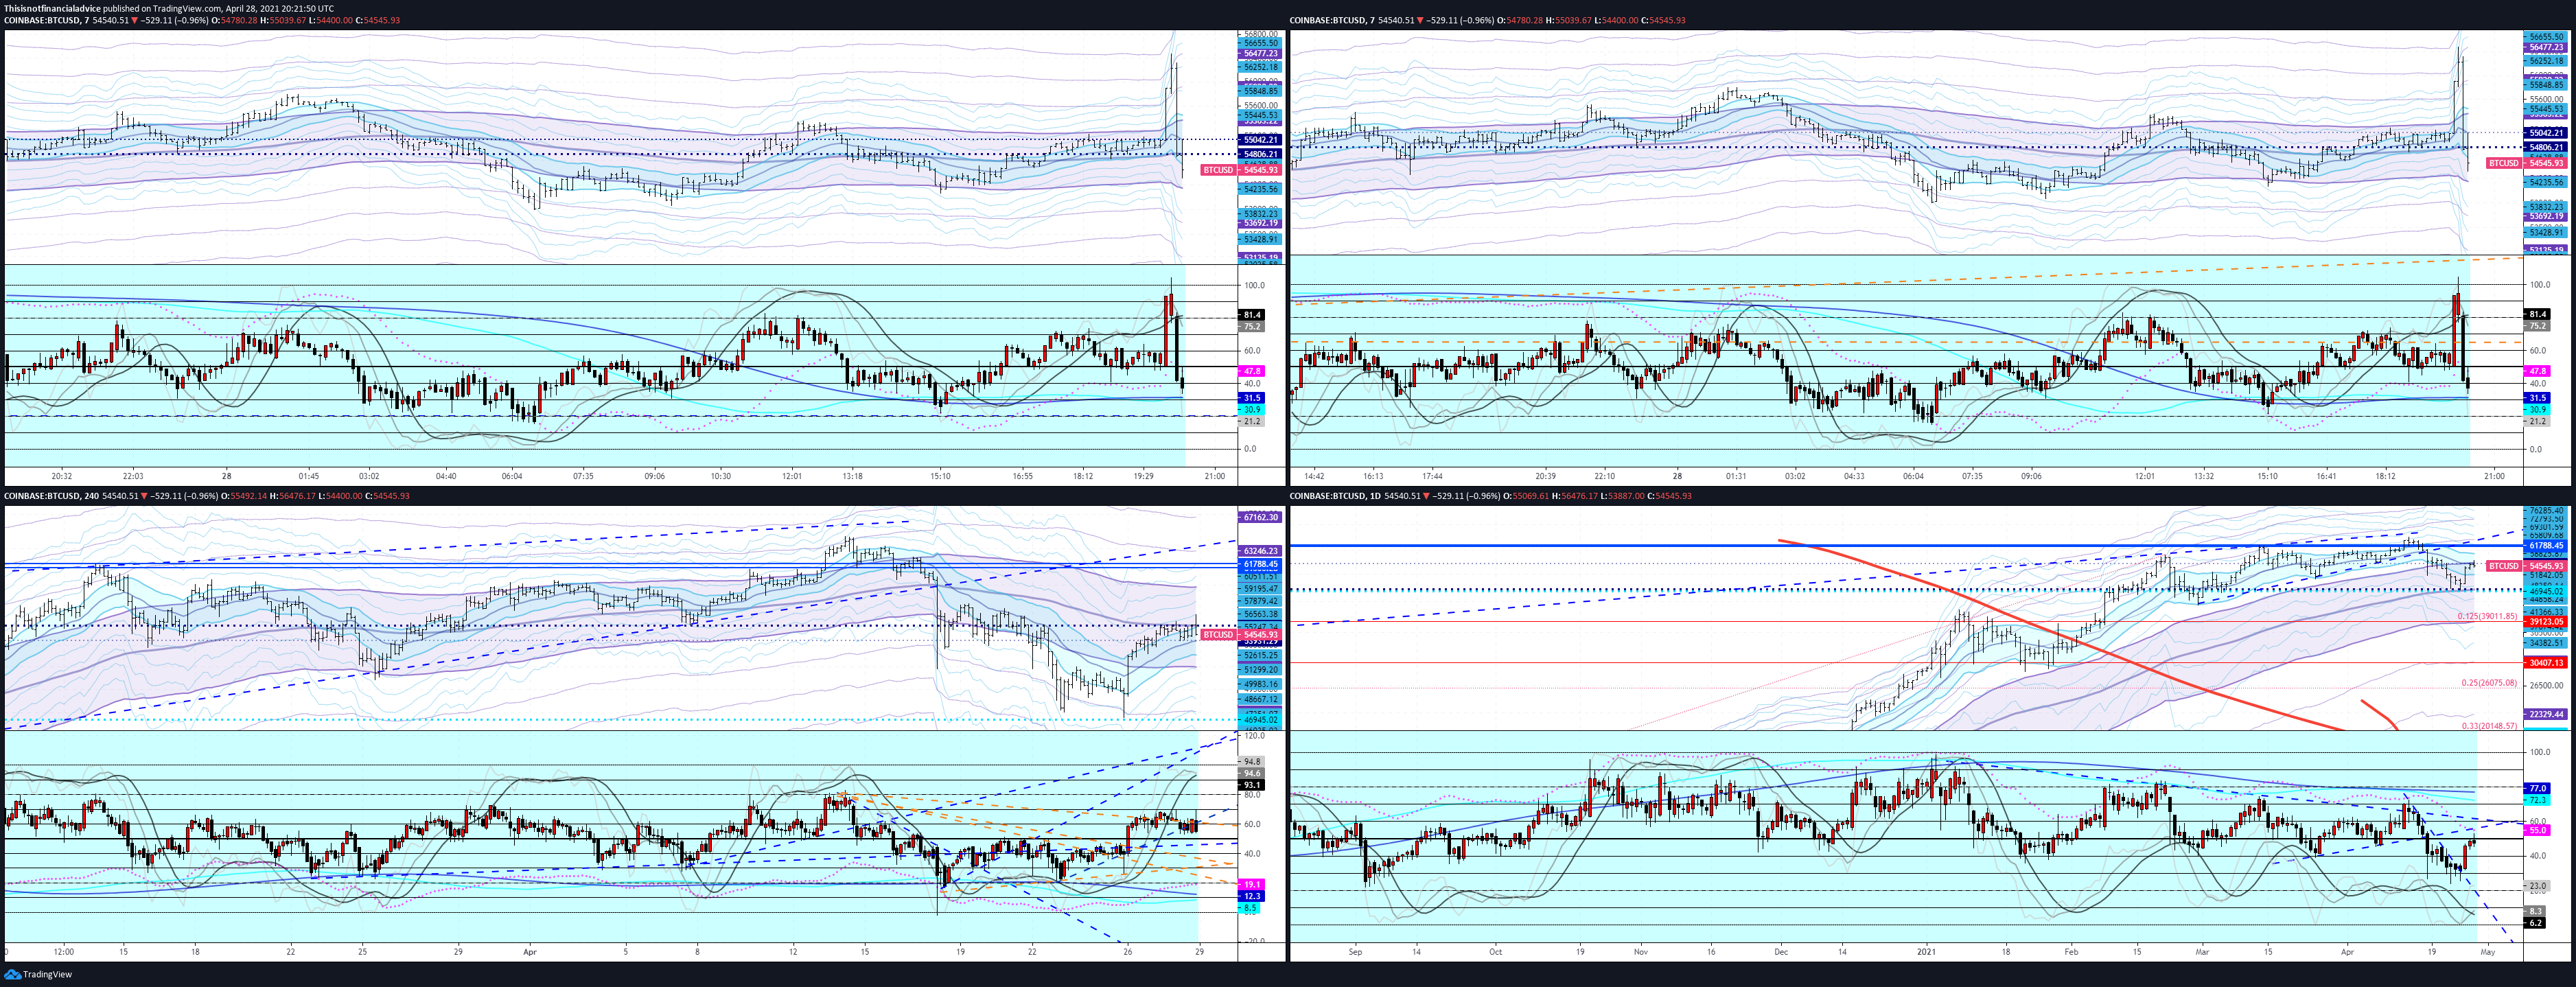The image size is (2576, 987).
Task: Click the 14:42 time axis label
Action: click(1314, 476)
